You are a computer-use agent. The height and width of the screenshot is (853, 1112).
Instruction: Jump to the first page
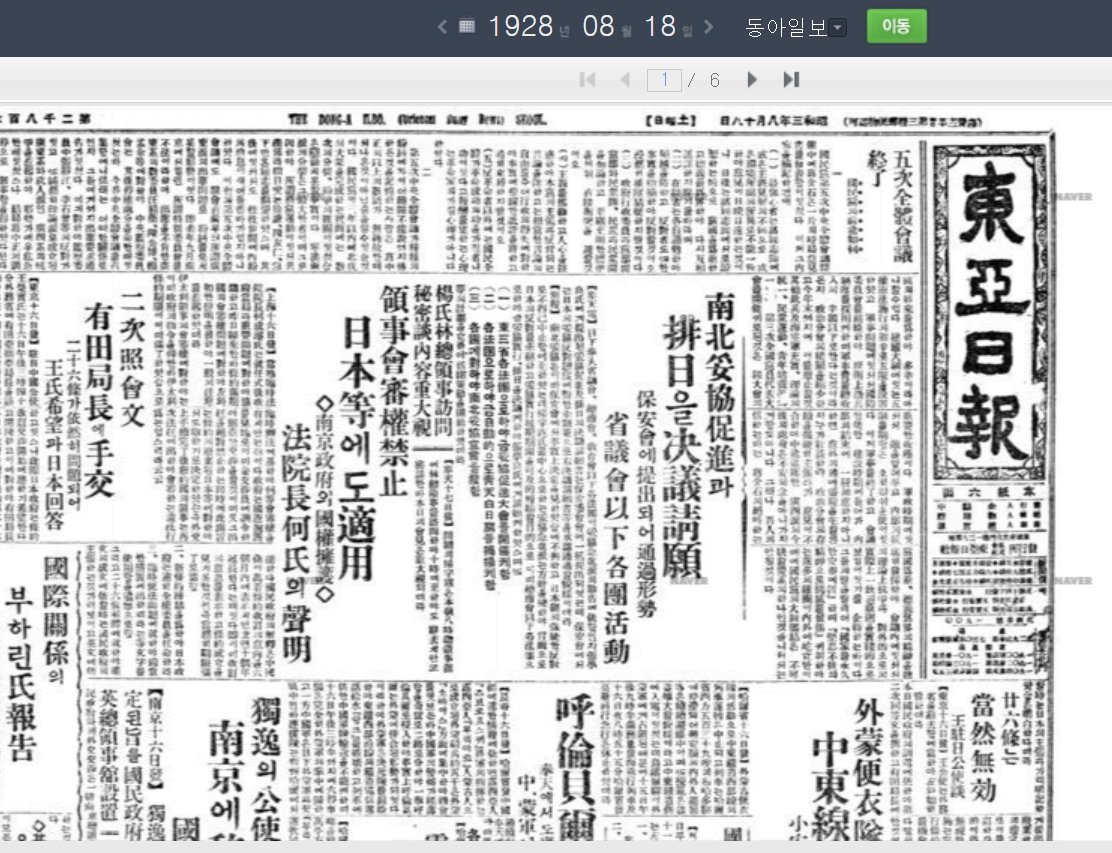pyautogui.click(x=587, y=79)
